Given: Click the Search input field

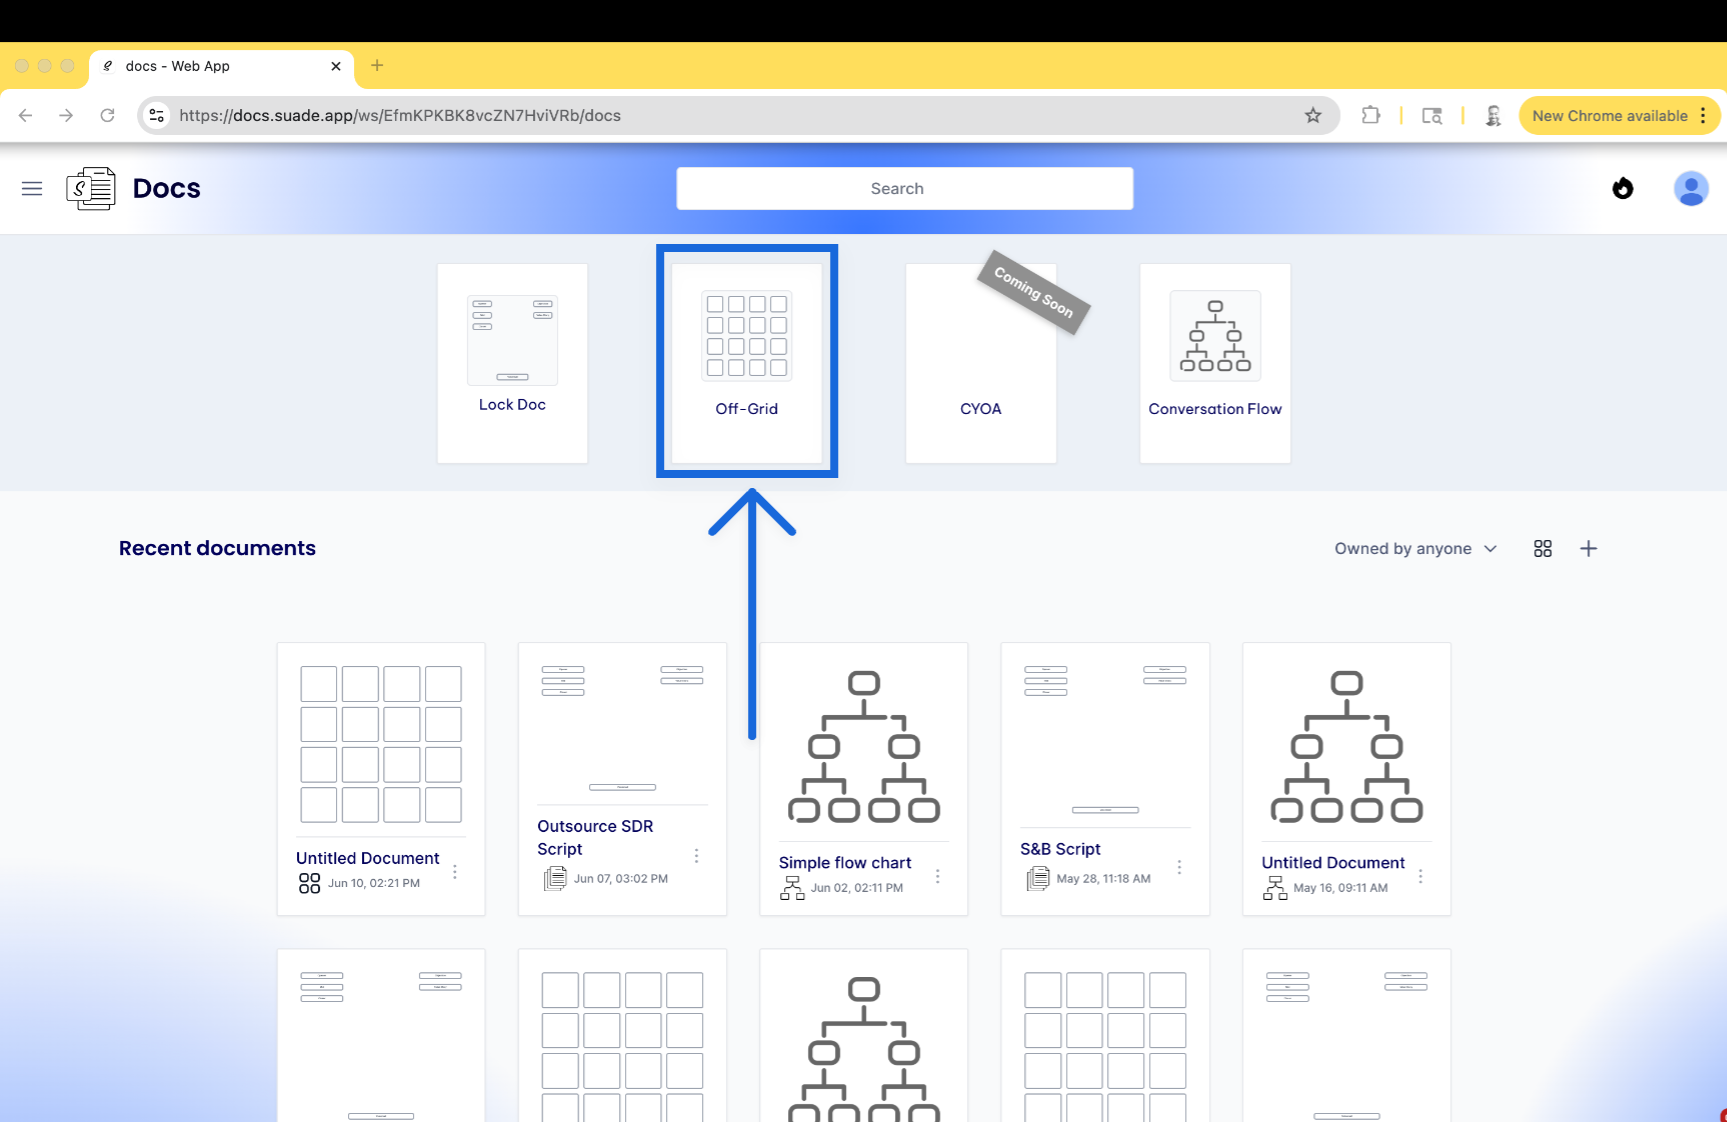Looking at the screenshot, I should click(x=905, y=188).
